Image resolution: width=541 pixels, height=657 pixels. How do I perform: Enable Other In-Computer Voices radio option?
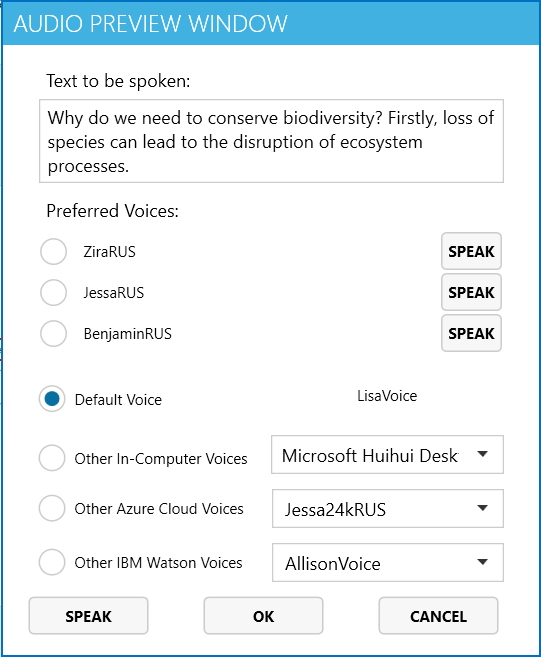coord(52,458)
